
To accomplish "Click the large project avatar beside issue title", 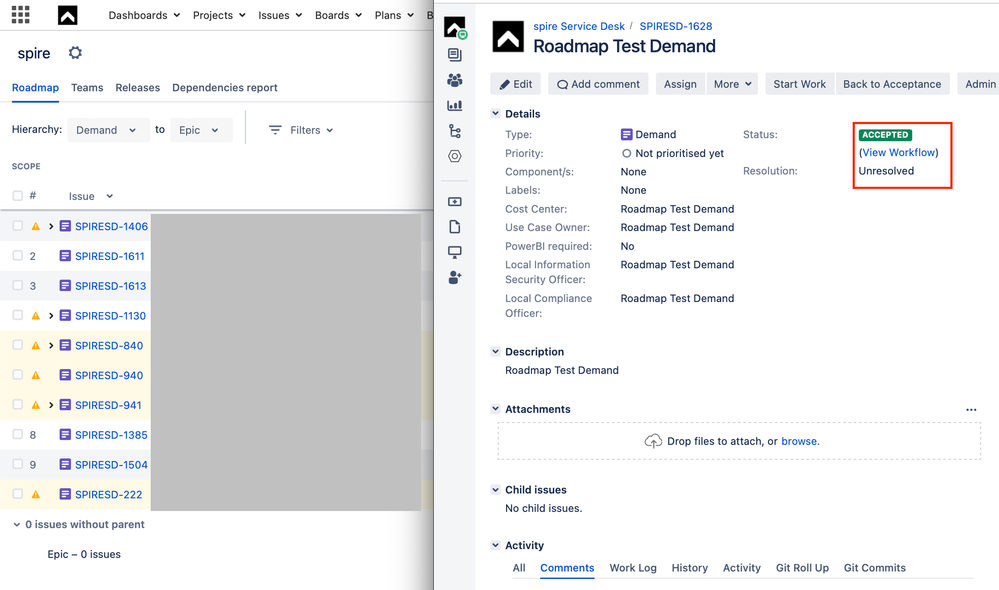I will point(508,37).
